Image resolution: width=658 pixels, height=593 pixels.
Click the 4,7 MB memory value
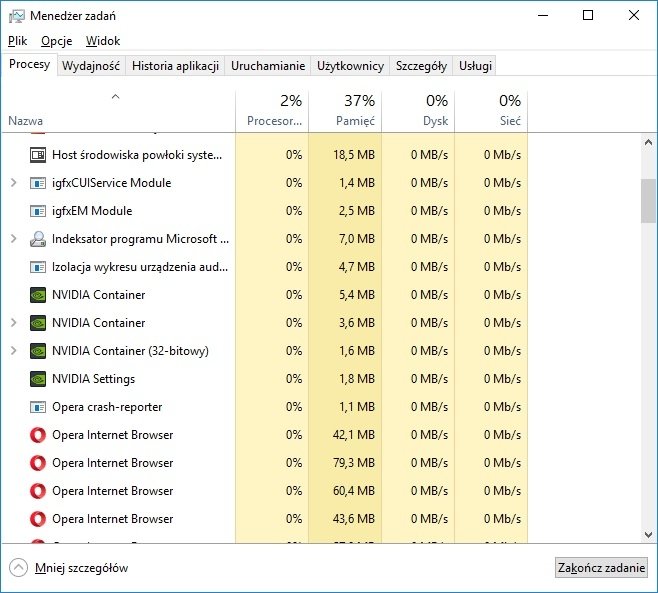(x=357, y=267)
